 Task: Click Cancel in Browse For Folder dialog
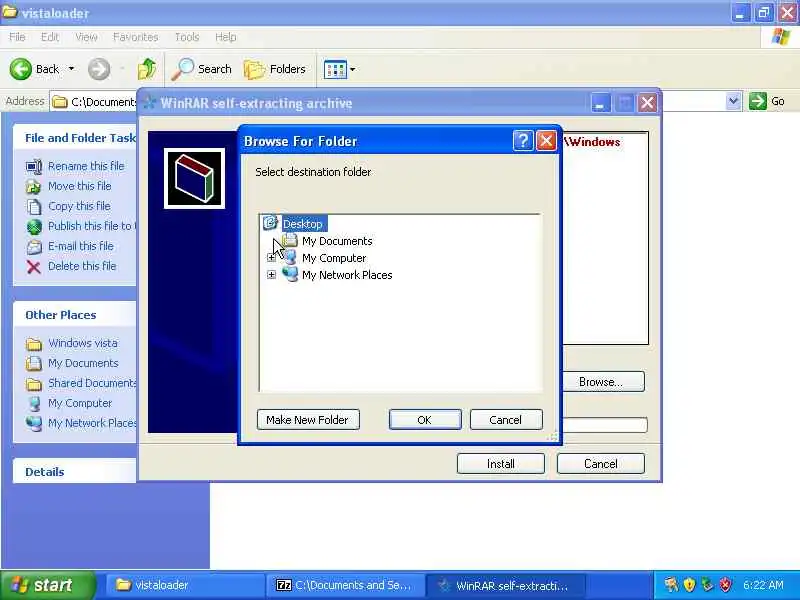pyautogui.click(x=506, y=419)
